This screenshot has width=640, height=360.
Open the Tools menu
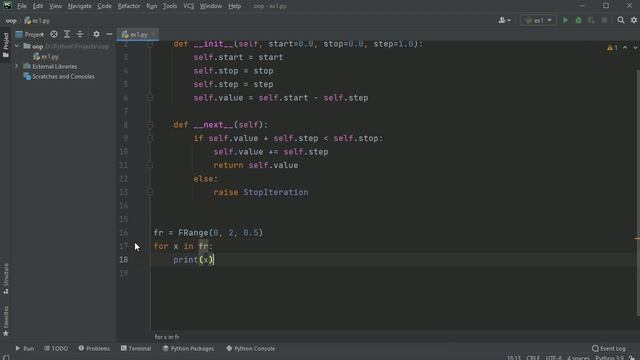pos(170,6)
